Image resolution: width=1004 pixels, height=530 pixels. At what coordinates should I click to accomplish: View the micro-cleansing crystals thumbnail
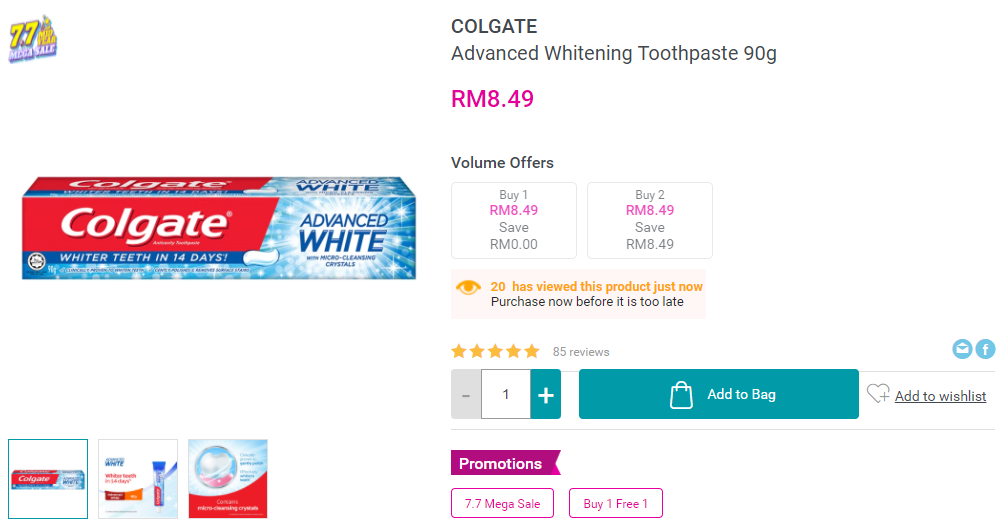point(228,479)
